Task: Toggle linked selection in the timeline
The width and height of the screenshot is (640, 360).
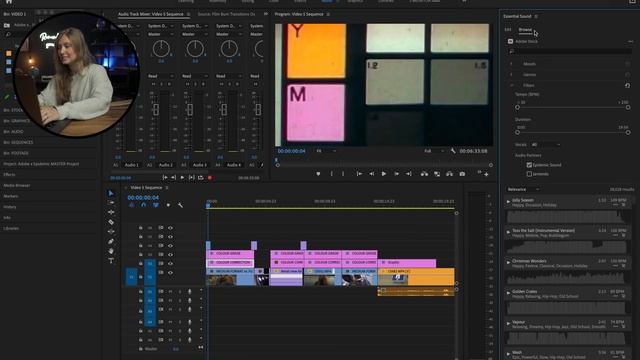Action: point(156,205)
